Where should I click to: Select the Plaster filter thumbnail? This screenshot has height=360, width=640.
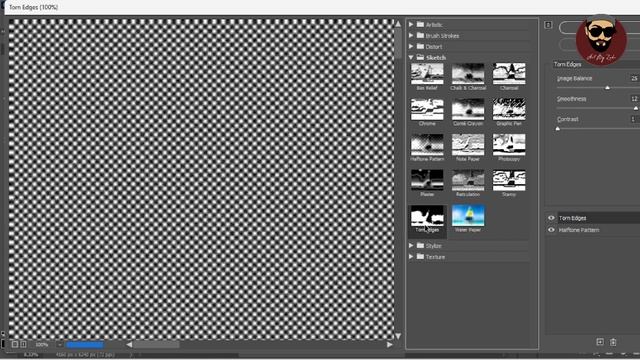coord(427,180)
